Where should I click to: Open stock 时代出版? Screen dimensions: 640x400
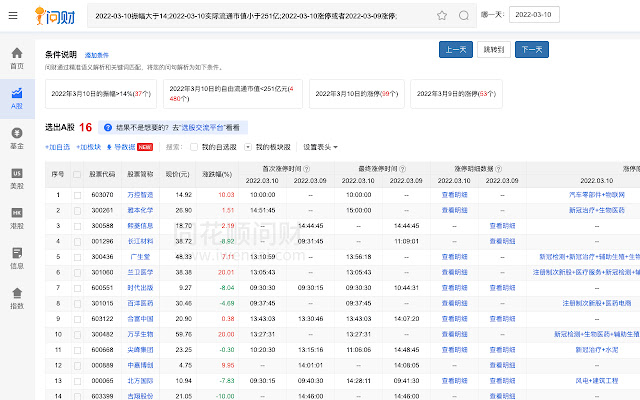pyautogui.click(x=140, y=288)
